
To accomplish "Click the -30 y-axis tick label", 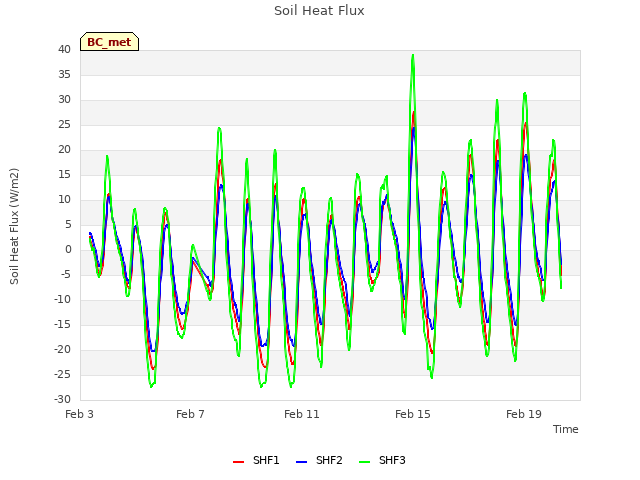I will (x=63, y=400).
